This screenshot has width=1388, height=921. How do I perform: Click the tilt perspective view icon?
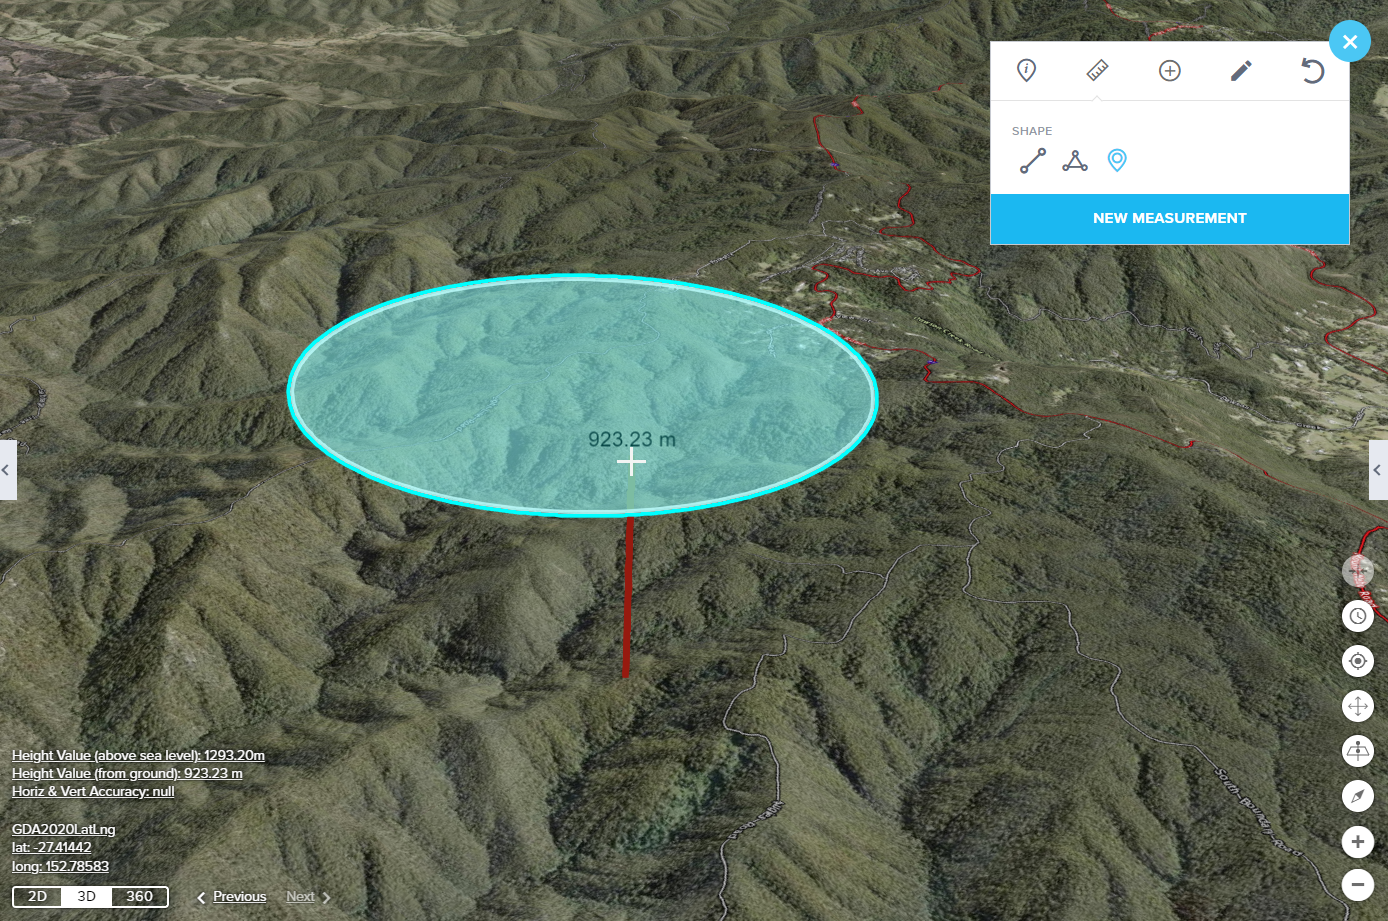click(1357, 751)
